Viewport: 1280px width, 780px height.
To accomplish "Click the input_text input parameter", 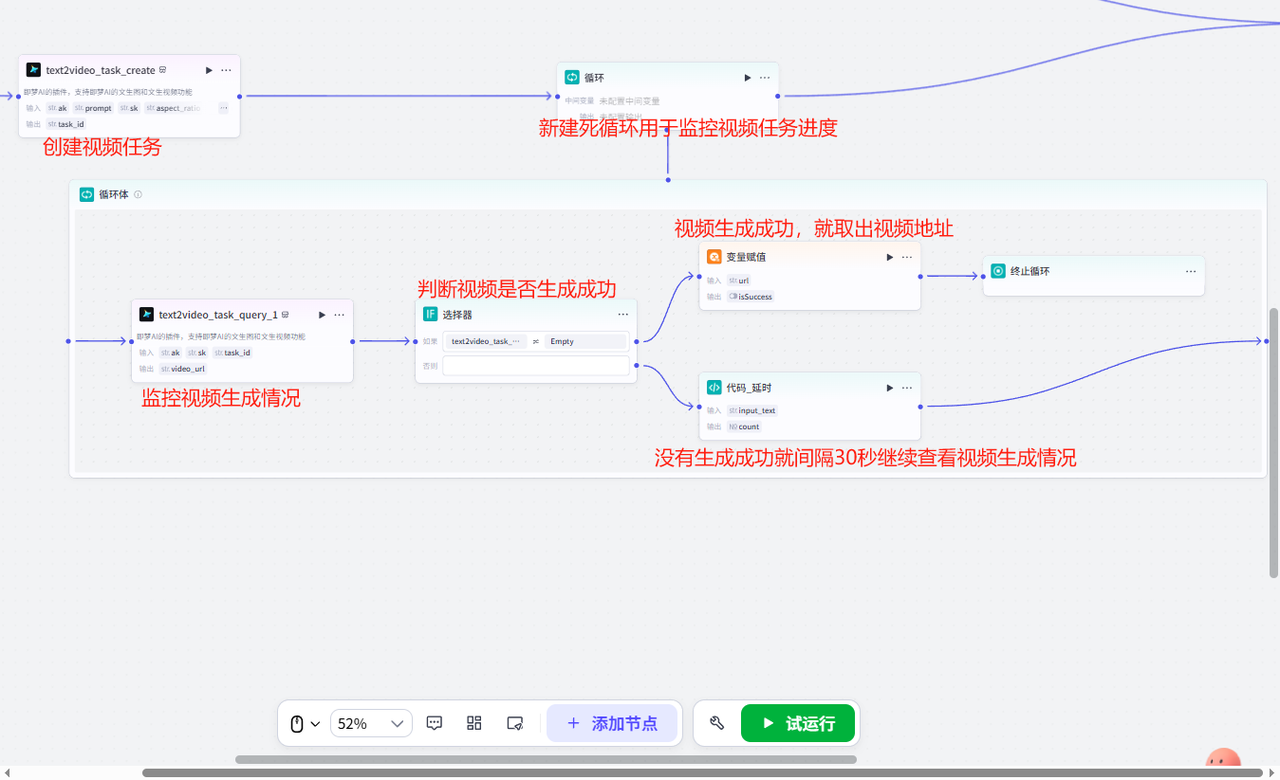I will click(x=752, y=411).
